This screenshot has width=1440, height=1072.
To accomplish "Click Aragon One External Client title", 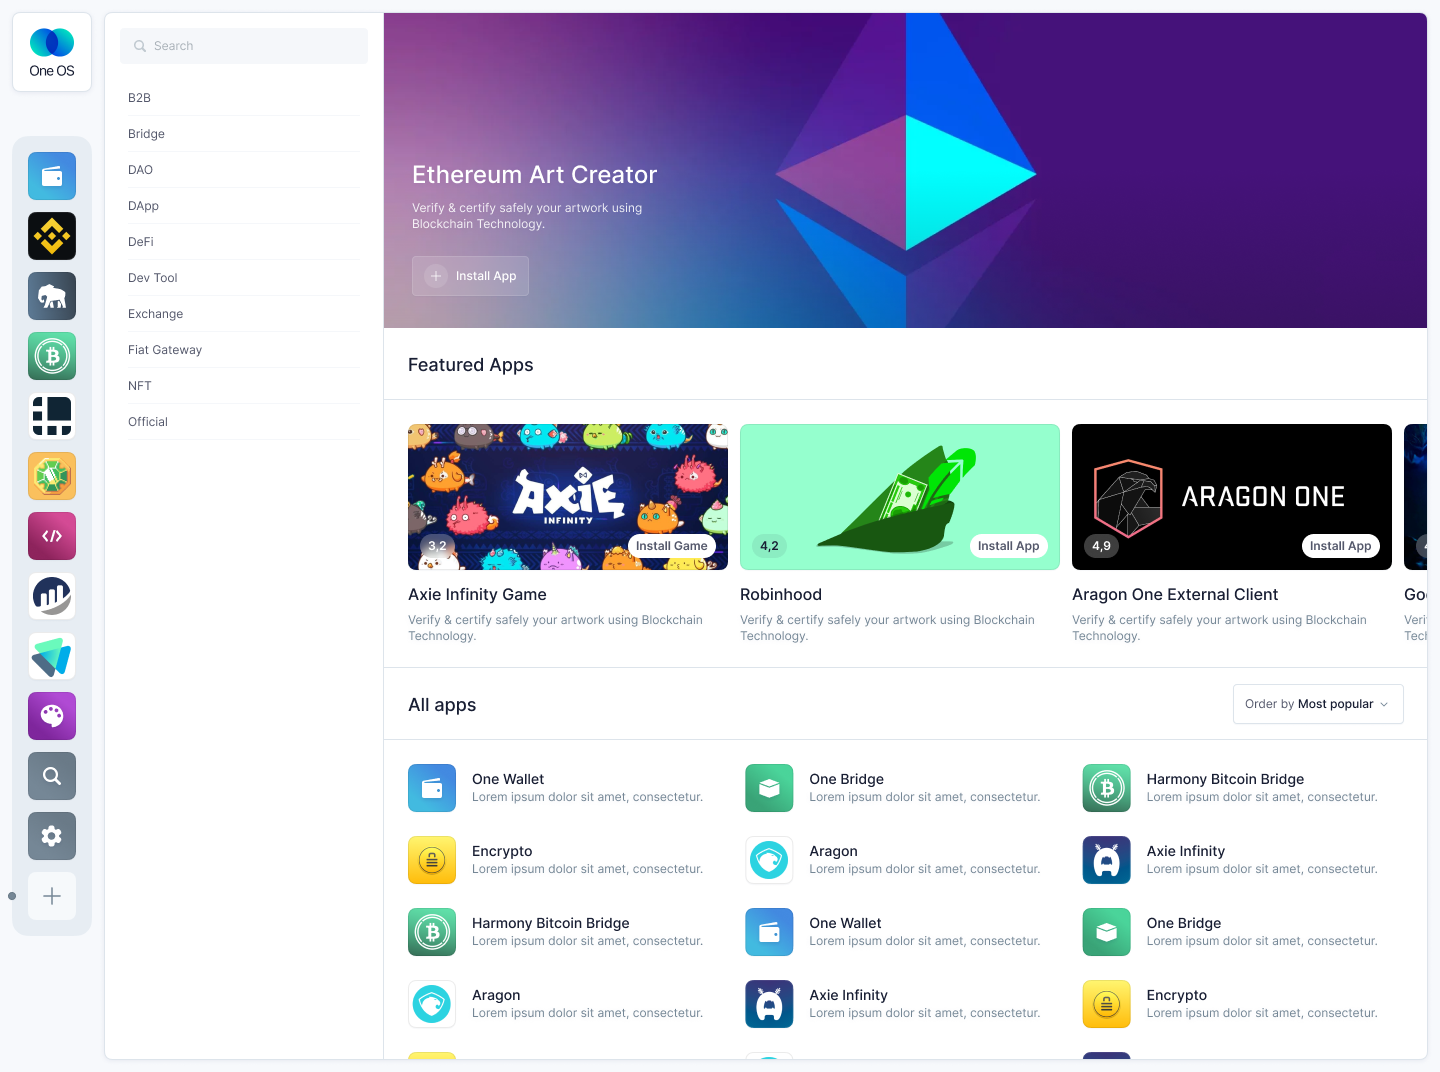I will pyautogui.click(x=1175, y=594).
